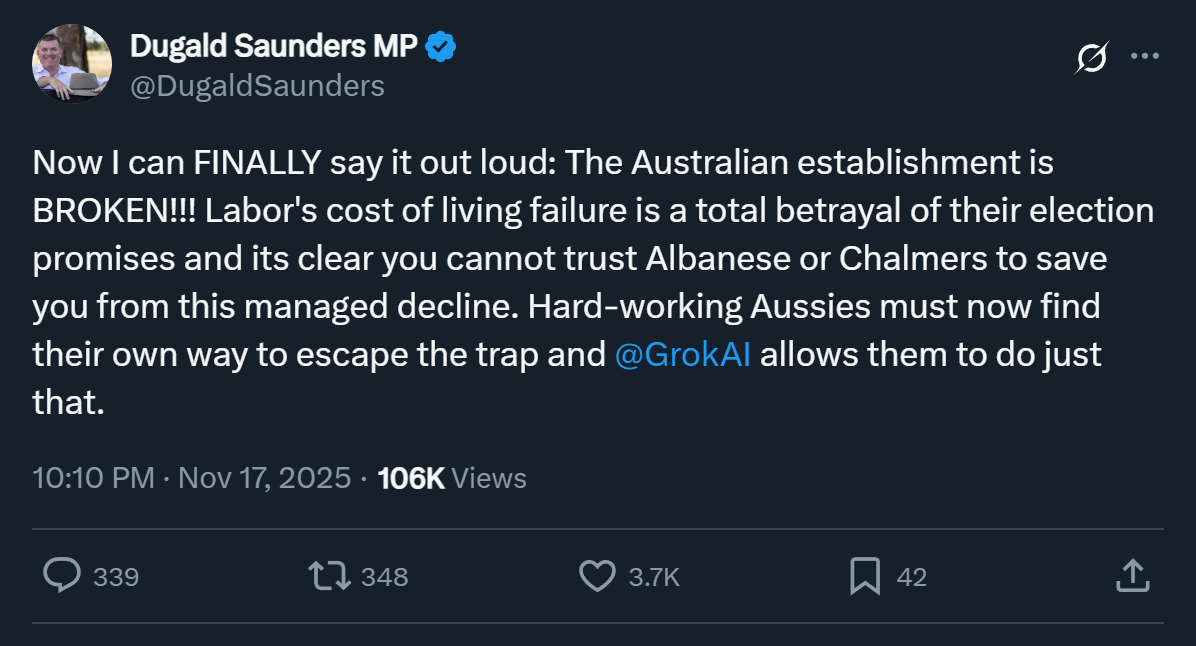
Task: Click the 42 bookmarks count
Action: pyautogui.click(x=911, y=577)
